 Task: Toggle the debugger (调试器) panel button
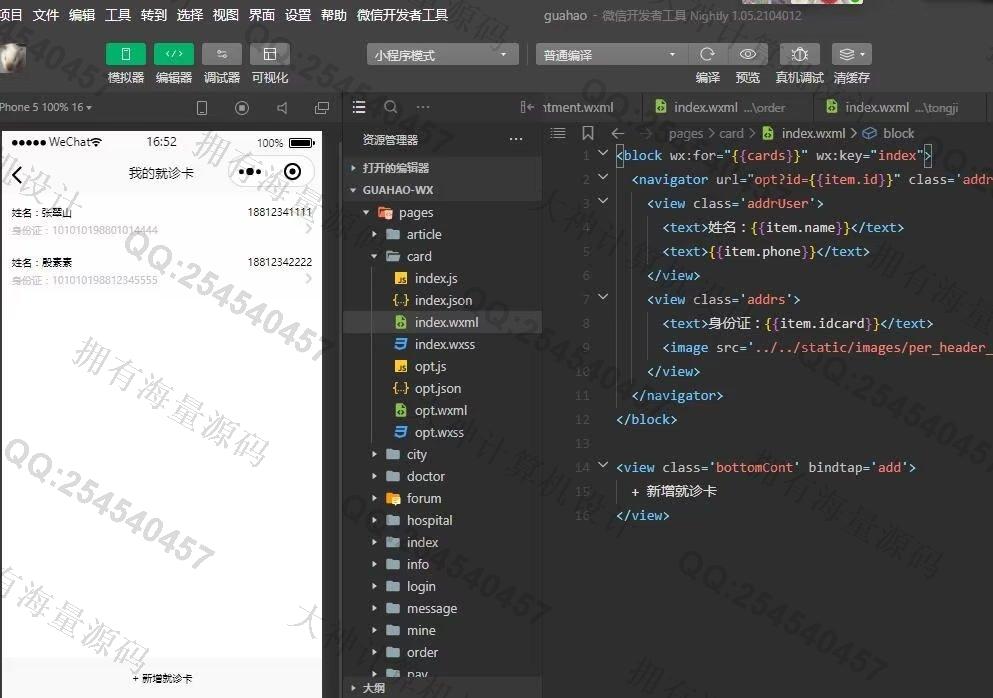(x=222, y=54)
